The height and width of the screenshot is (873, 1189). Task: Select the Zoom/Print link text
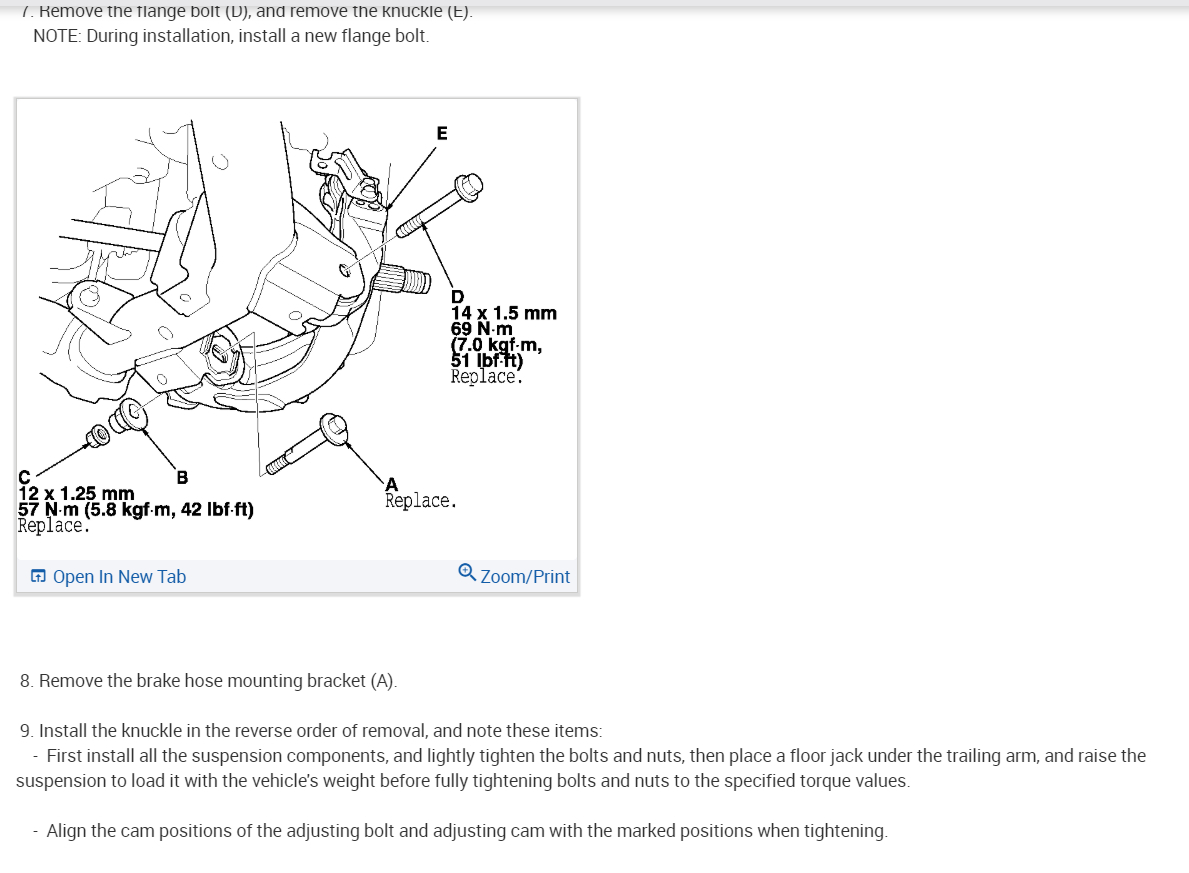(525, 576)
